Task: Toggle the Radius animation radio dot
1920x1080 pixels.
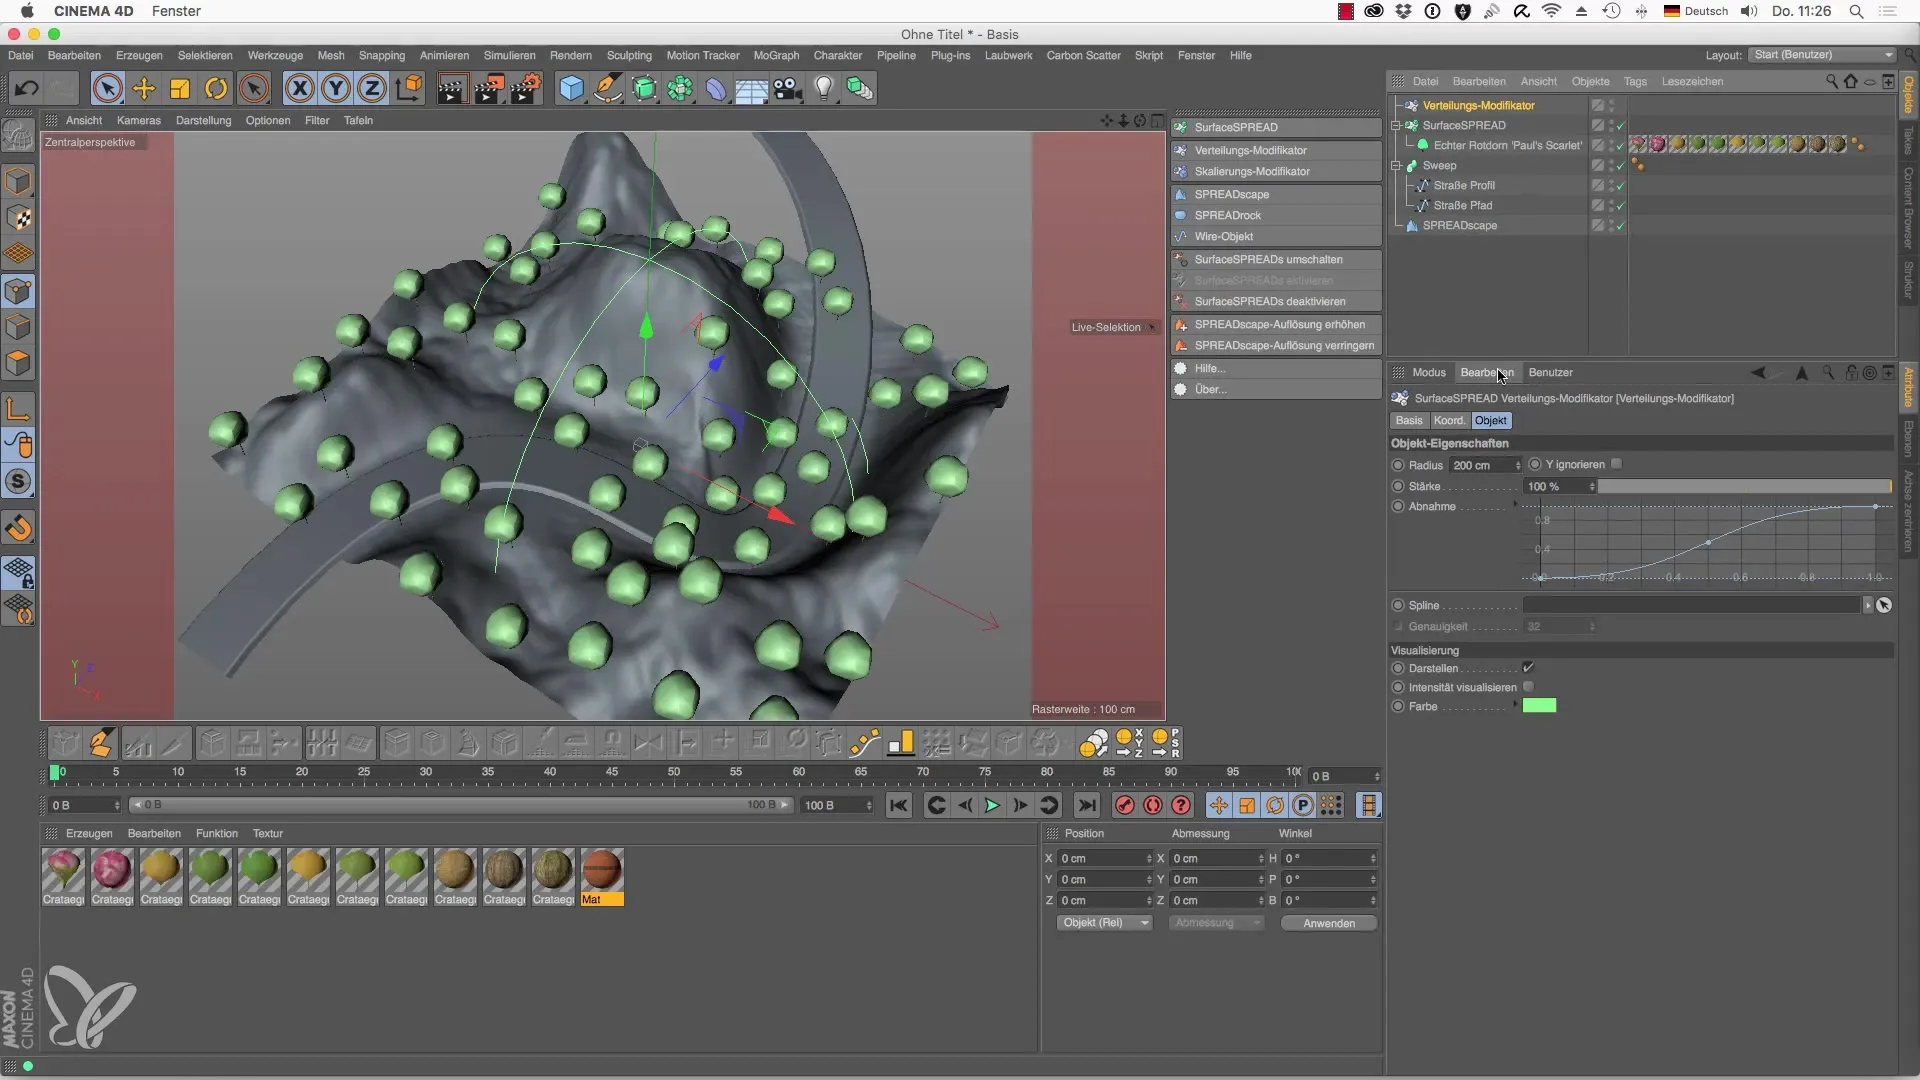Action: (x=1398, y=465)
